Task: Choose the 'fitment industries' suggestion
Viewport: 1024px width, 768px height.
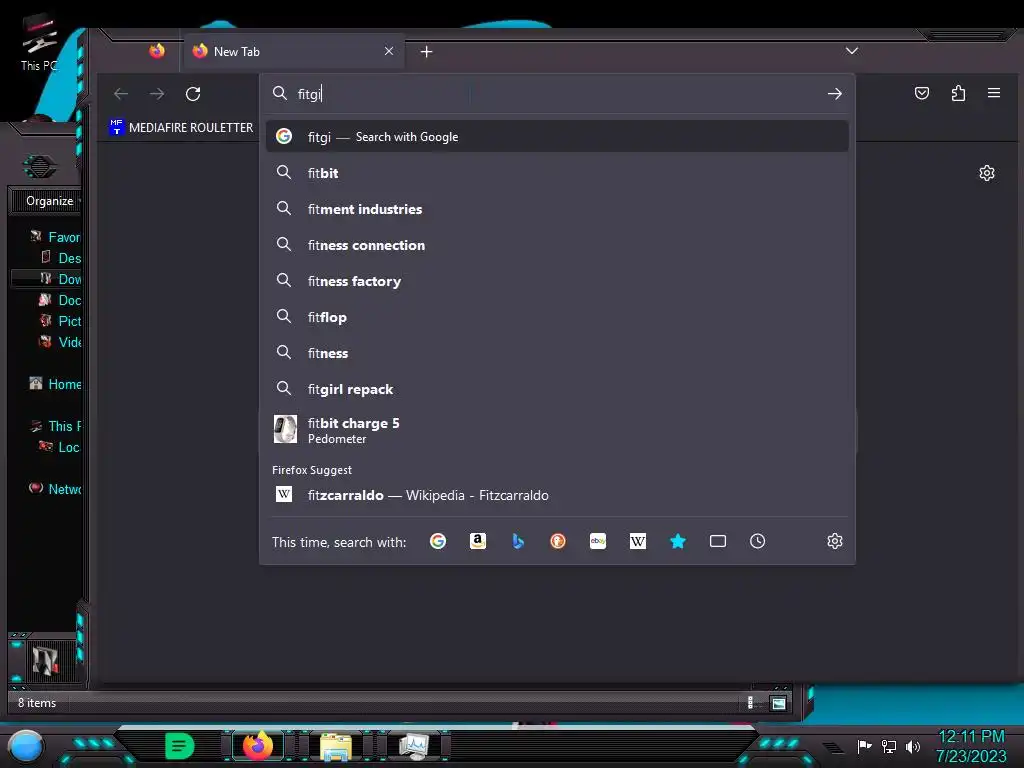Action: (557, 209)
